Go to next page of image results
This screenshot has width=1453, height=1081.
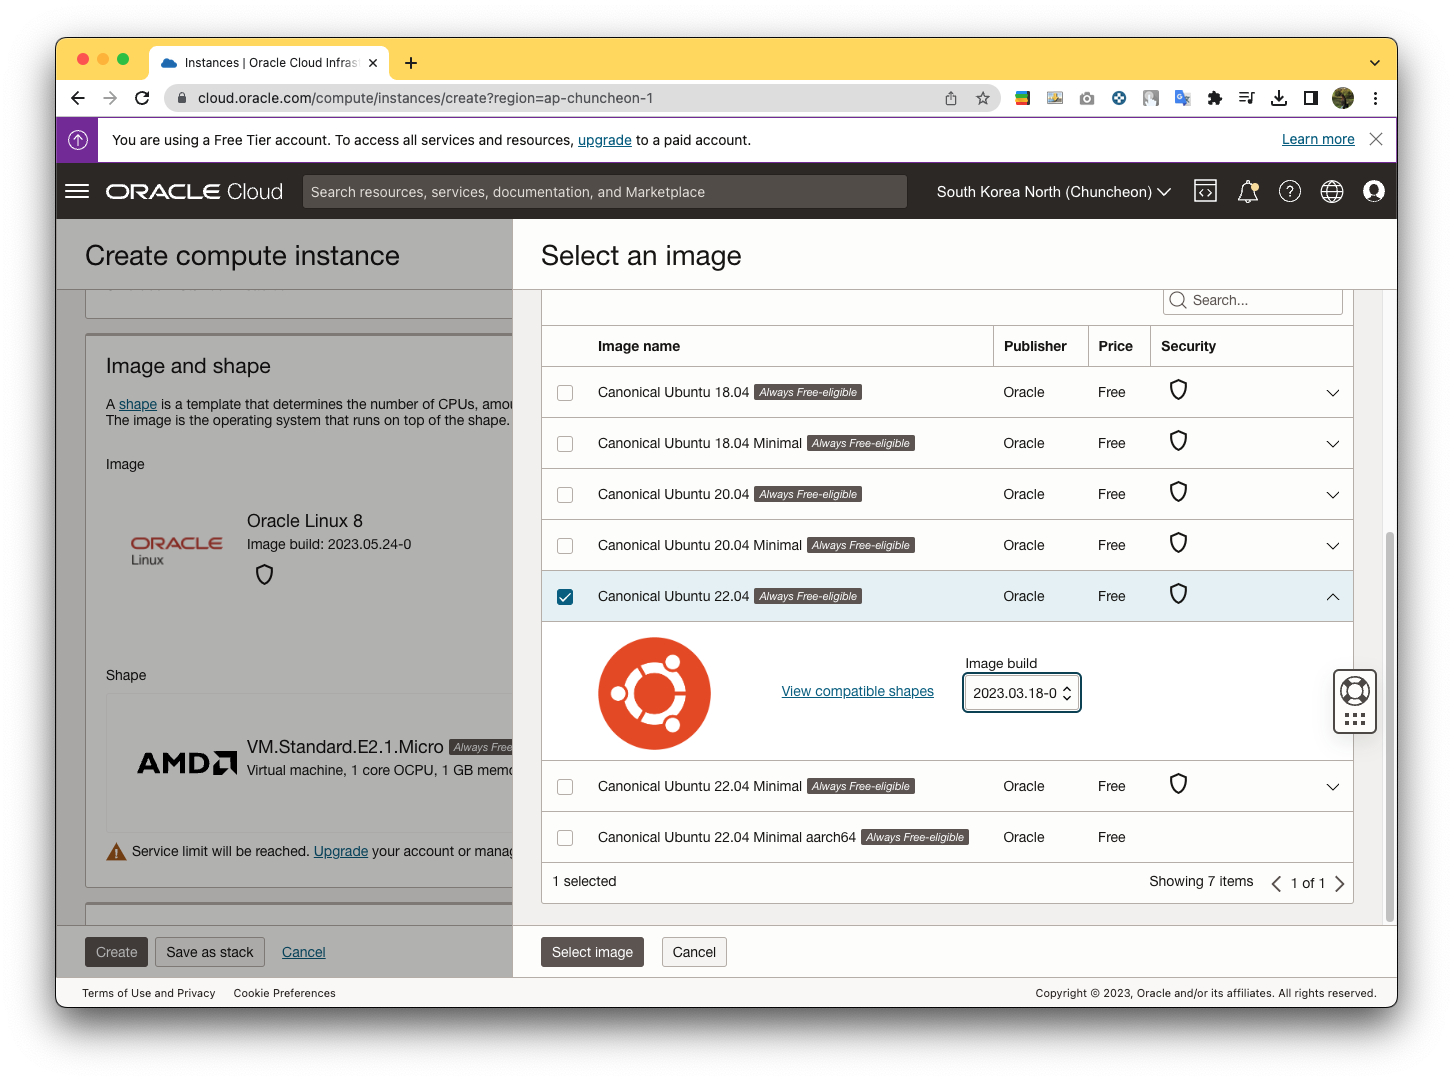pyautogui.click(x=1340, y=883)
